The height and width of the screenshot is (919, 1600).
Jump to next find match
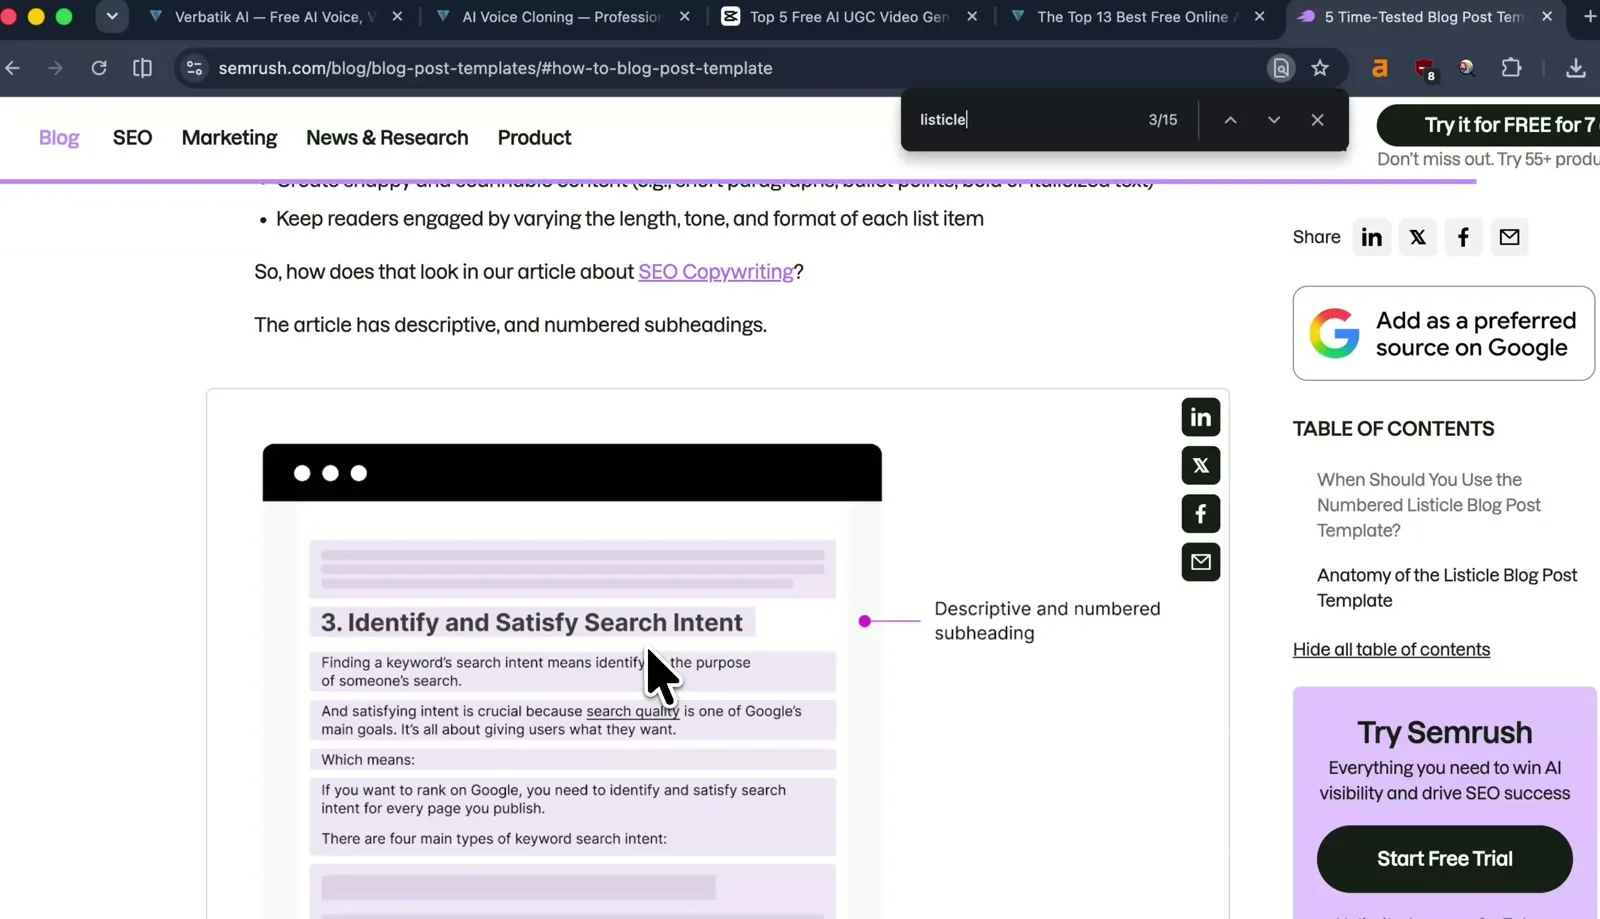[1274, 120]
